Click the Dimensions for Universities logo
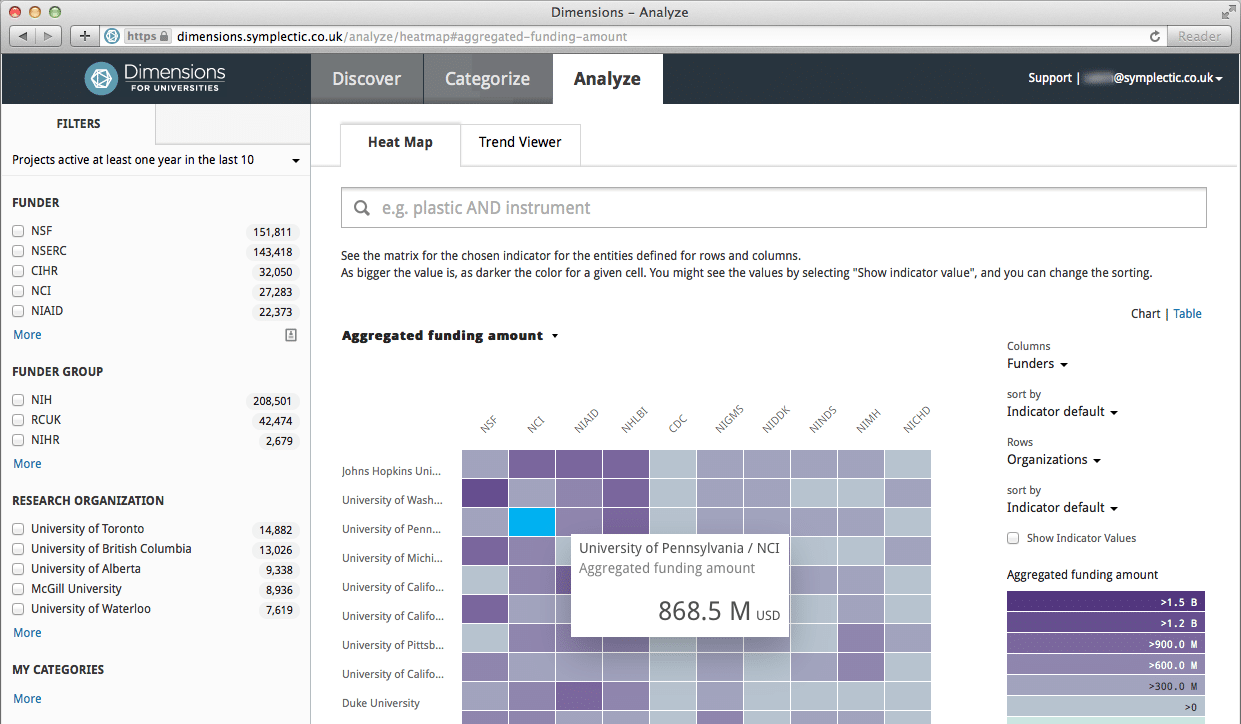 coord(155,78)
